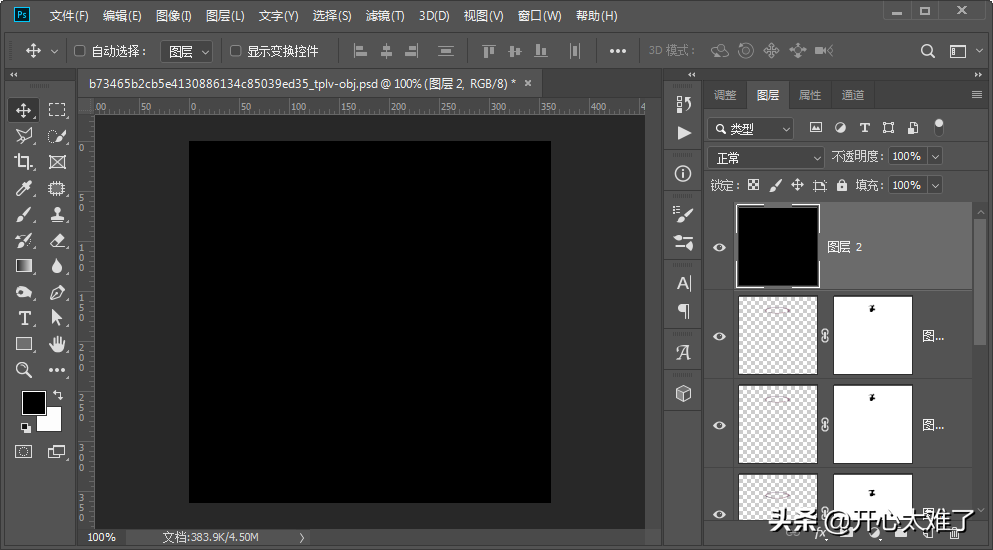Select the Move tool in toolbox
The image size is (993, 550).
pos(23,110)
